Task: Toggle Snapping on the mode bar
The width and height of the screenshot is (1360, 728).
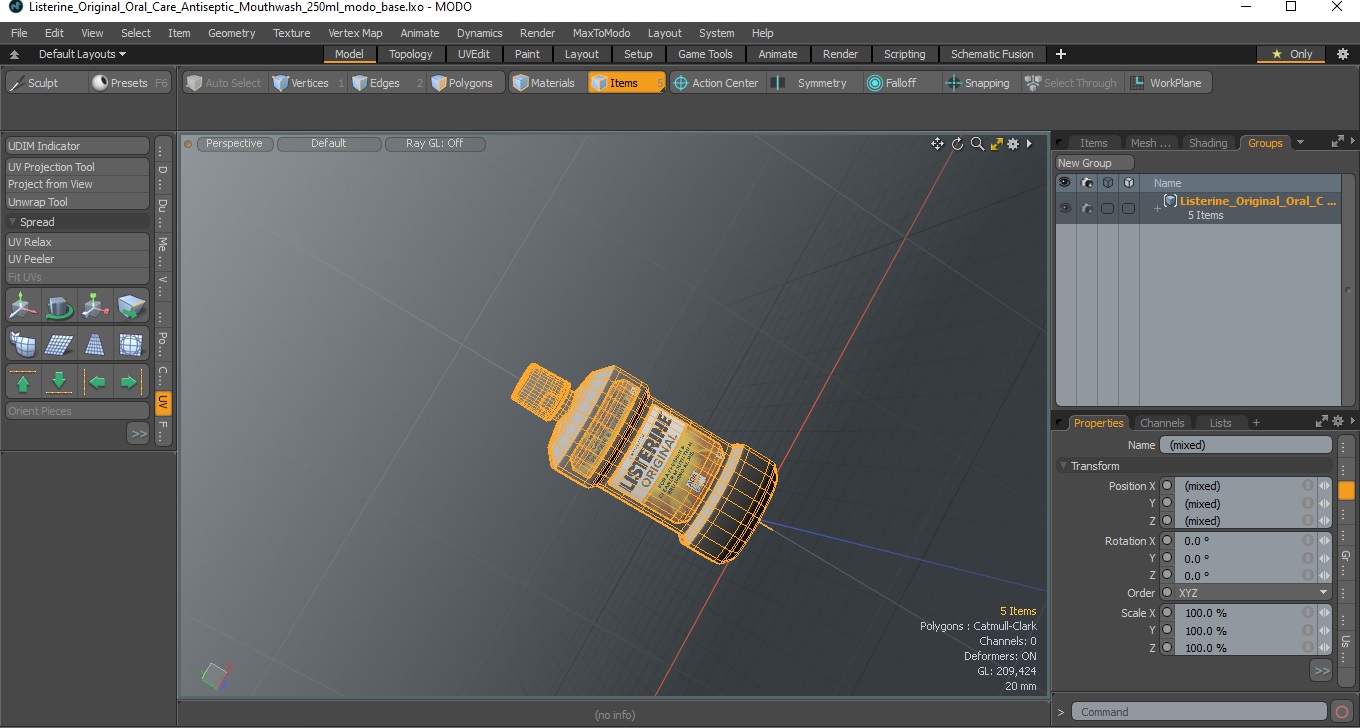Action: 978,83
